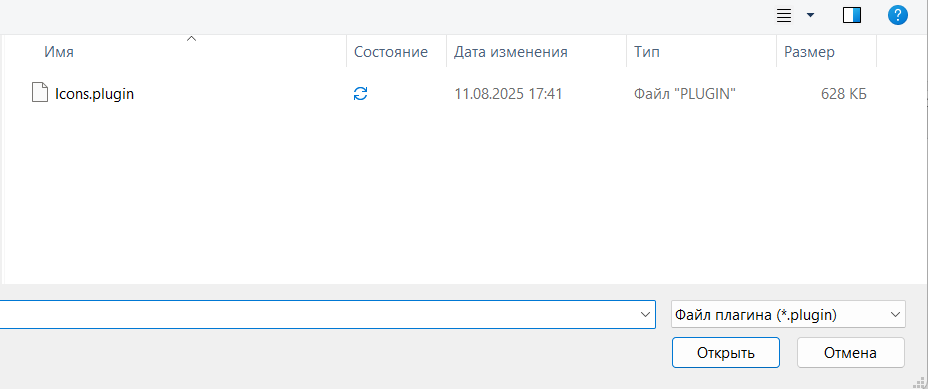This screenshot has height=389, width=928.
Task: Sort by the Дата изменения column
Action: click(510, 52)
